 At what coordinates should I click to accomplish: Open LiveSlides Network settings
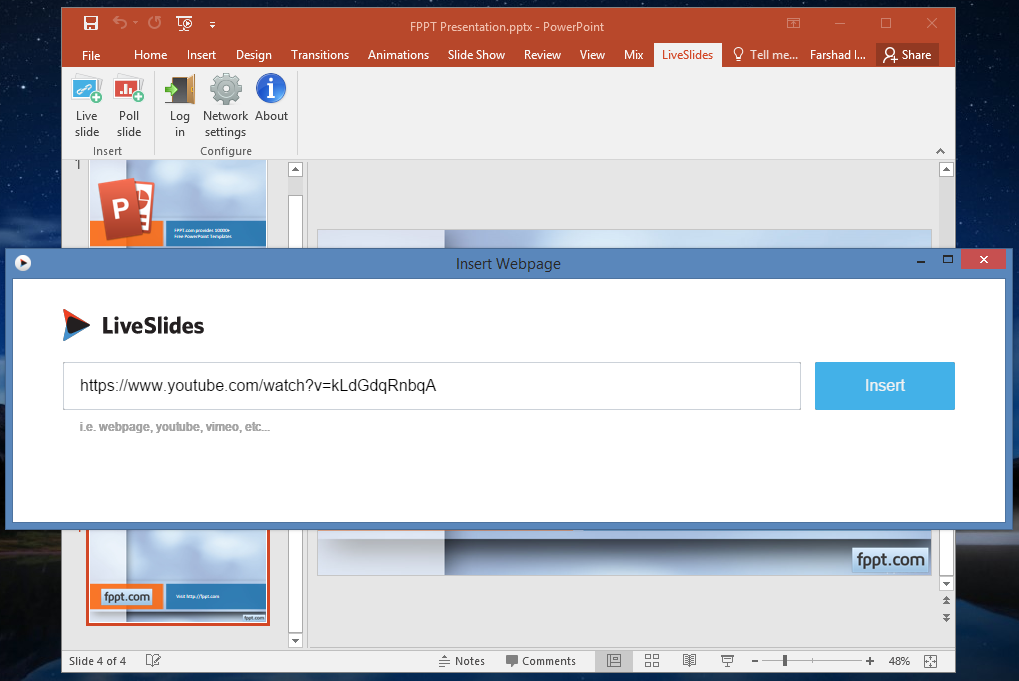point(224,103)
